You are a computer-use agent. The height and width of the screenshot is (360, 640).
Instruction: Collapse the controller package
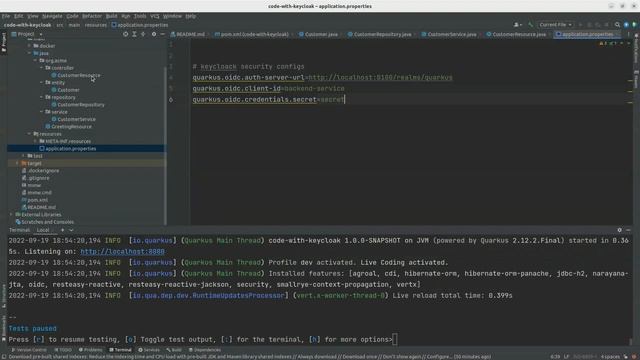coord(42,68)
